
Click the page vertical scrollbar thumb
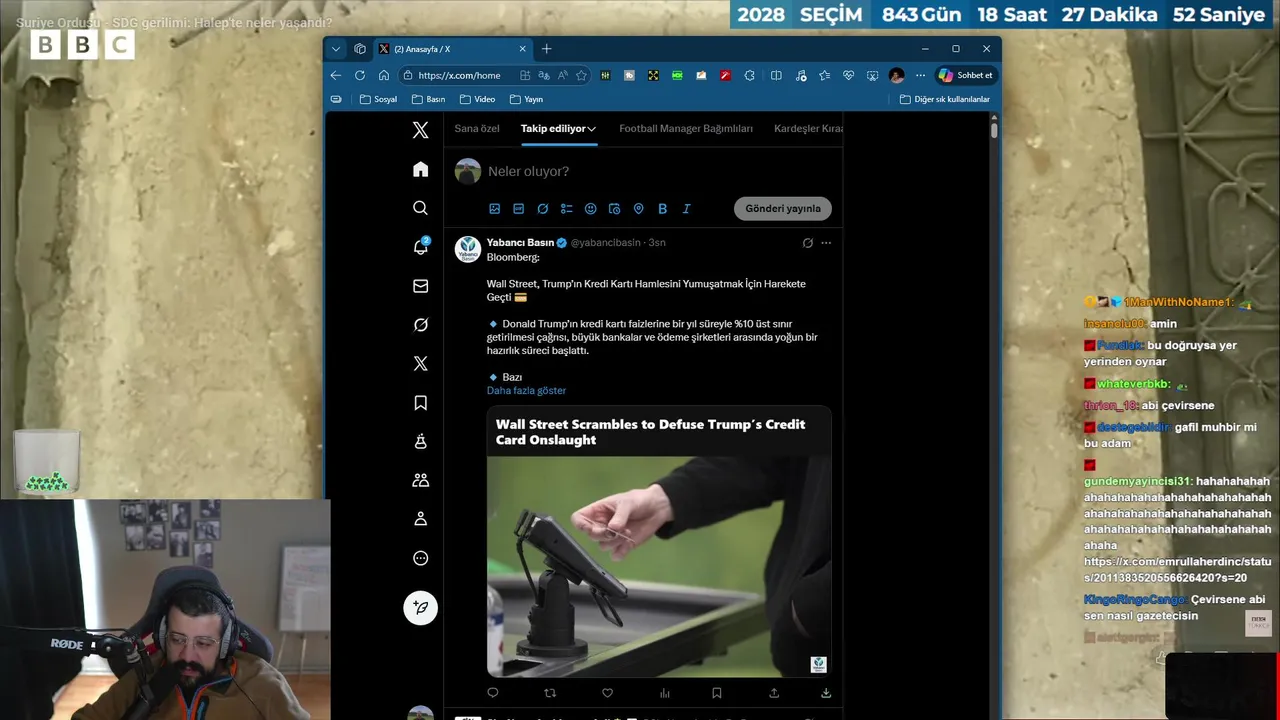click(994, 129)
